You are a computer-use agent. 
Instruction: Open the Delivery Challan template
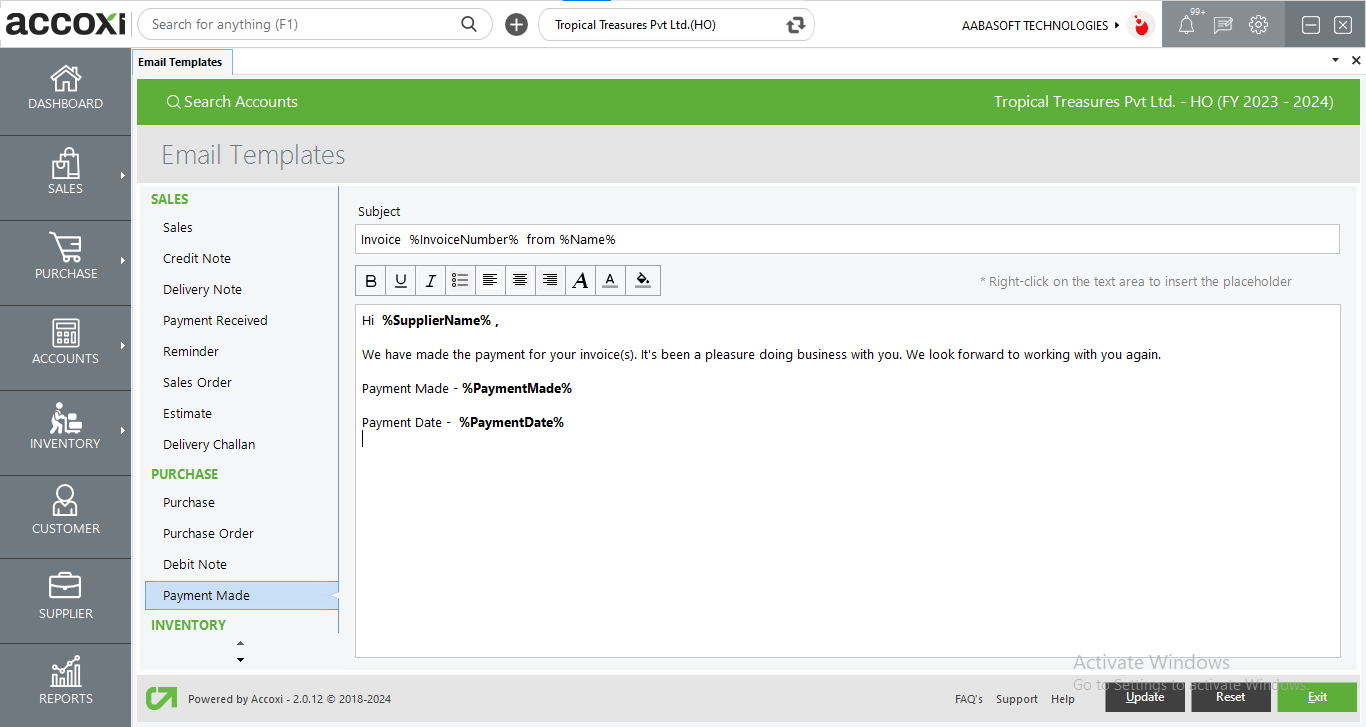[x=209, y=444]
